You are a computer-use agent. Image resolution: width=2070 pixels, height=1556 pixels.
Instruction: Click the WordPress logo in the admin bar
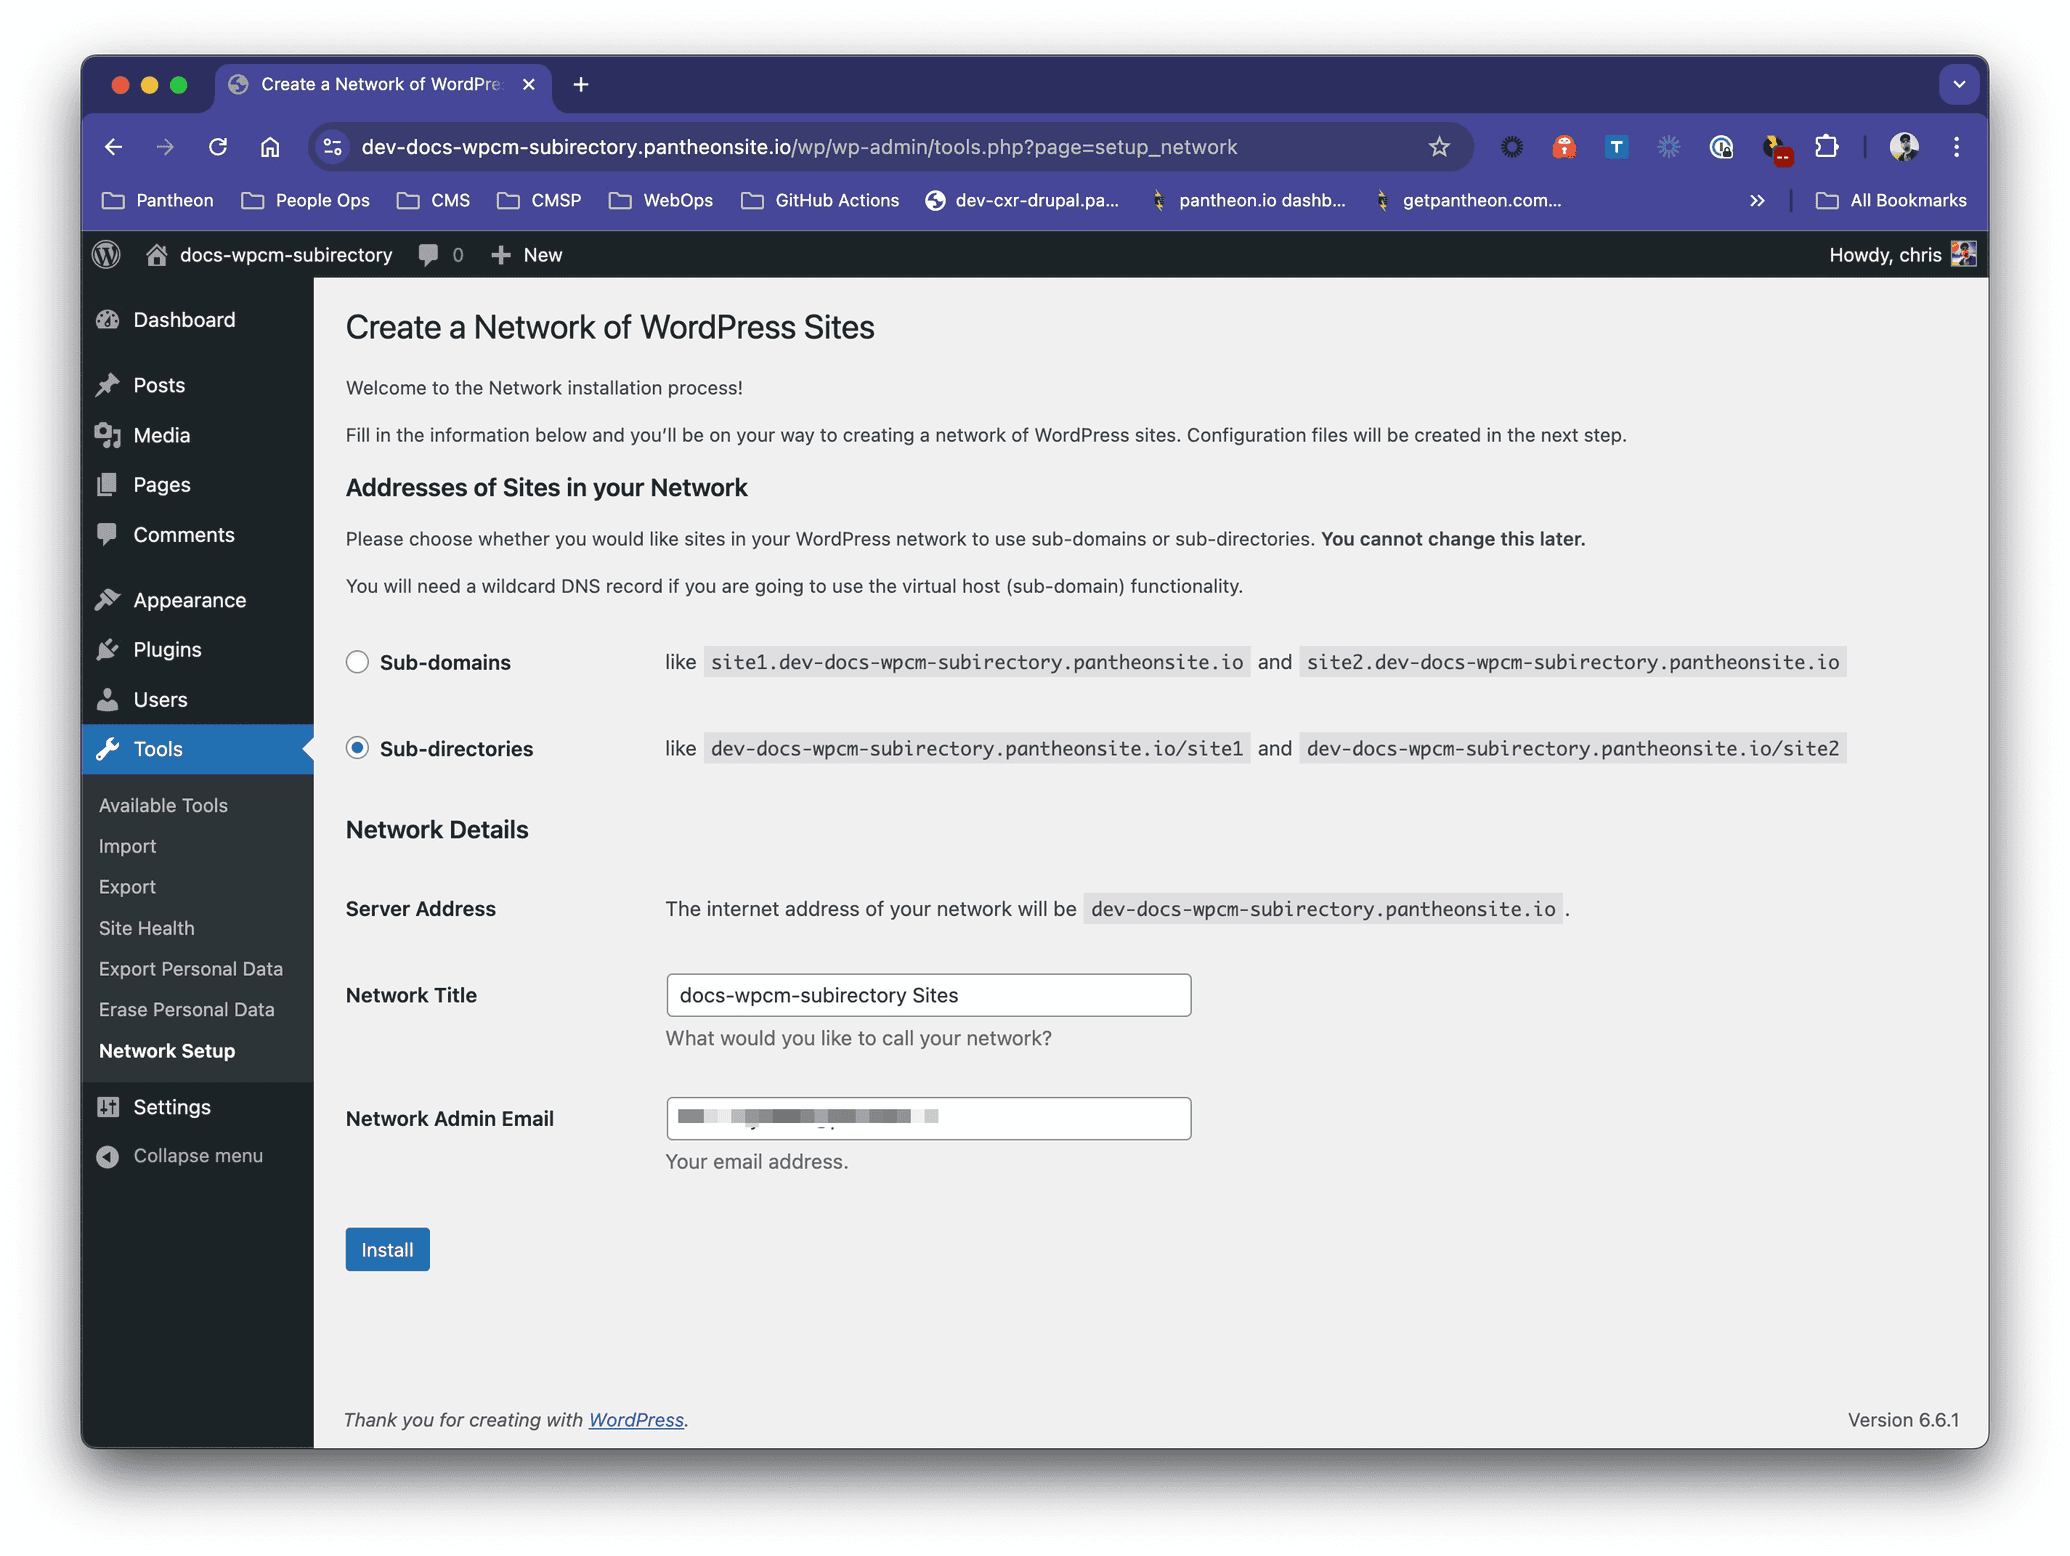click(107, 254)
